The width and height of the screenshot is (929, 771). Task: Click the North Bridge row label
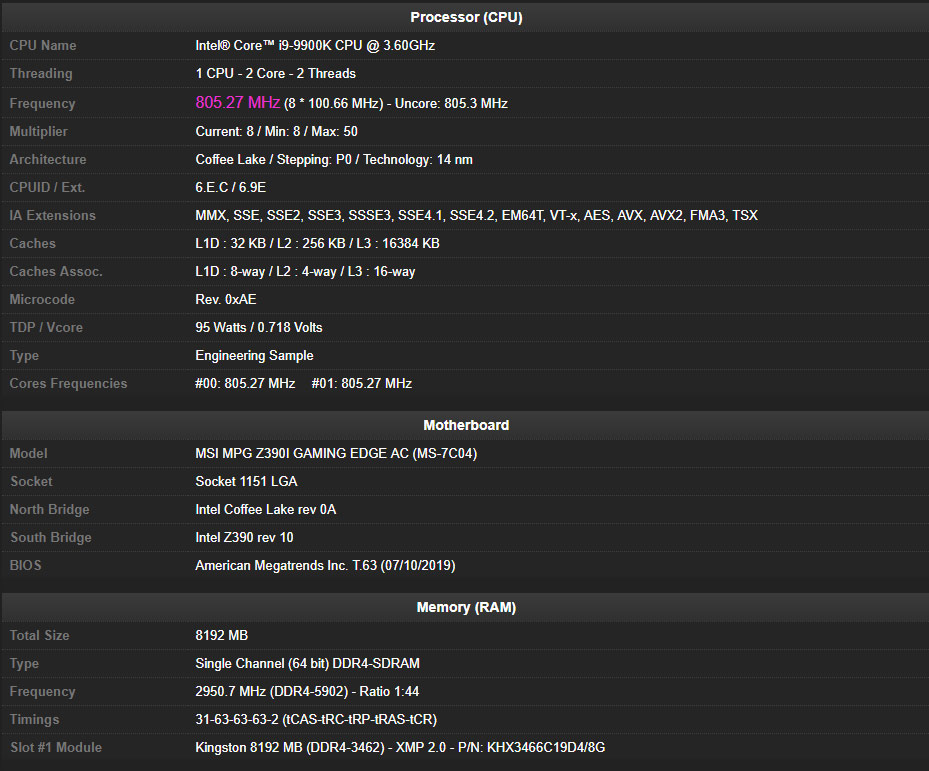point(49,510)
